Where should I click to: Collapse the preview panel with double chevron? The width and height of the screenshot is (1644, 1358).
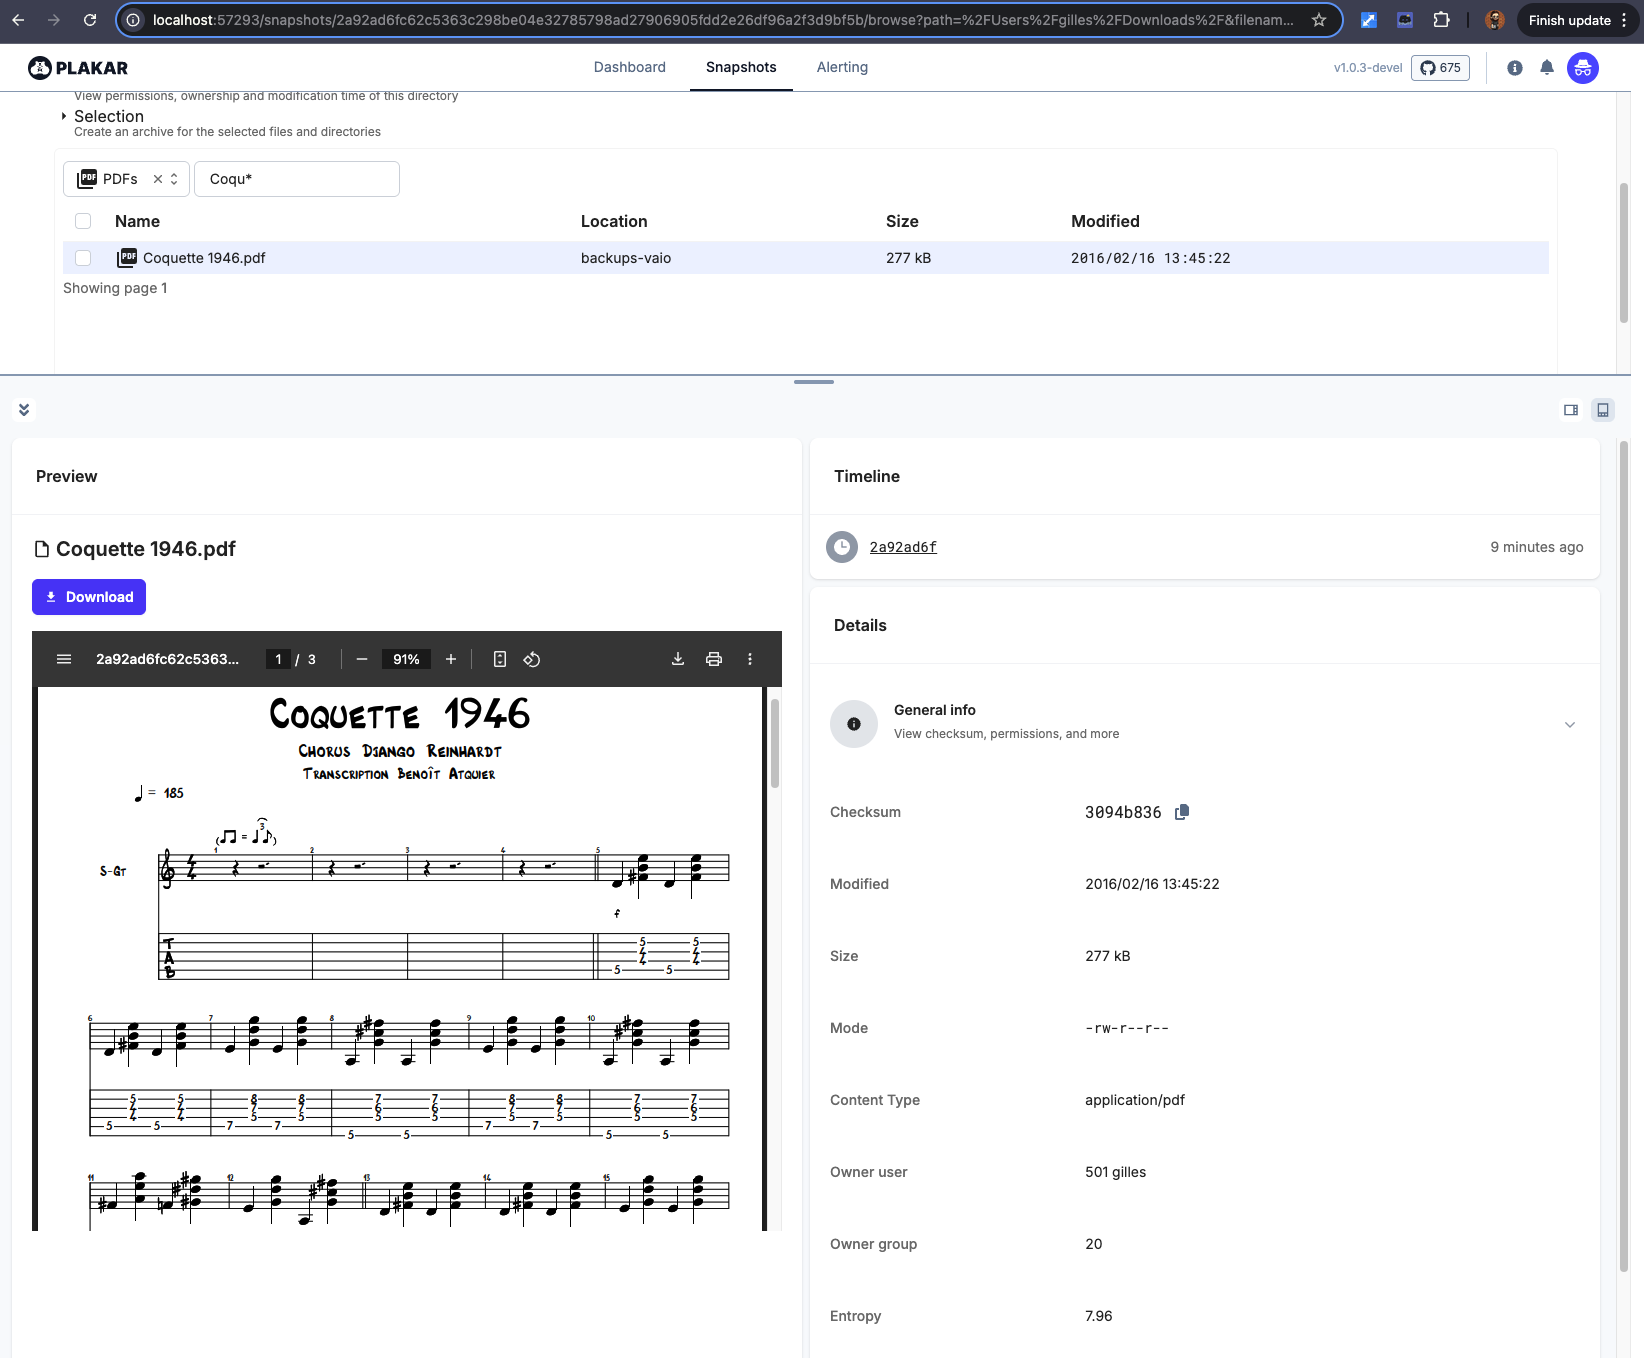pyautogui.click(x=24, y=410)
